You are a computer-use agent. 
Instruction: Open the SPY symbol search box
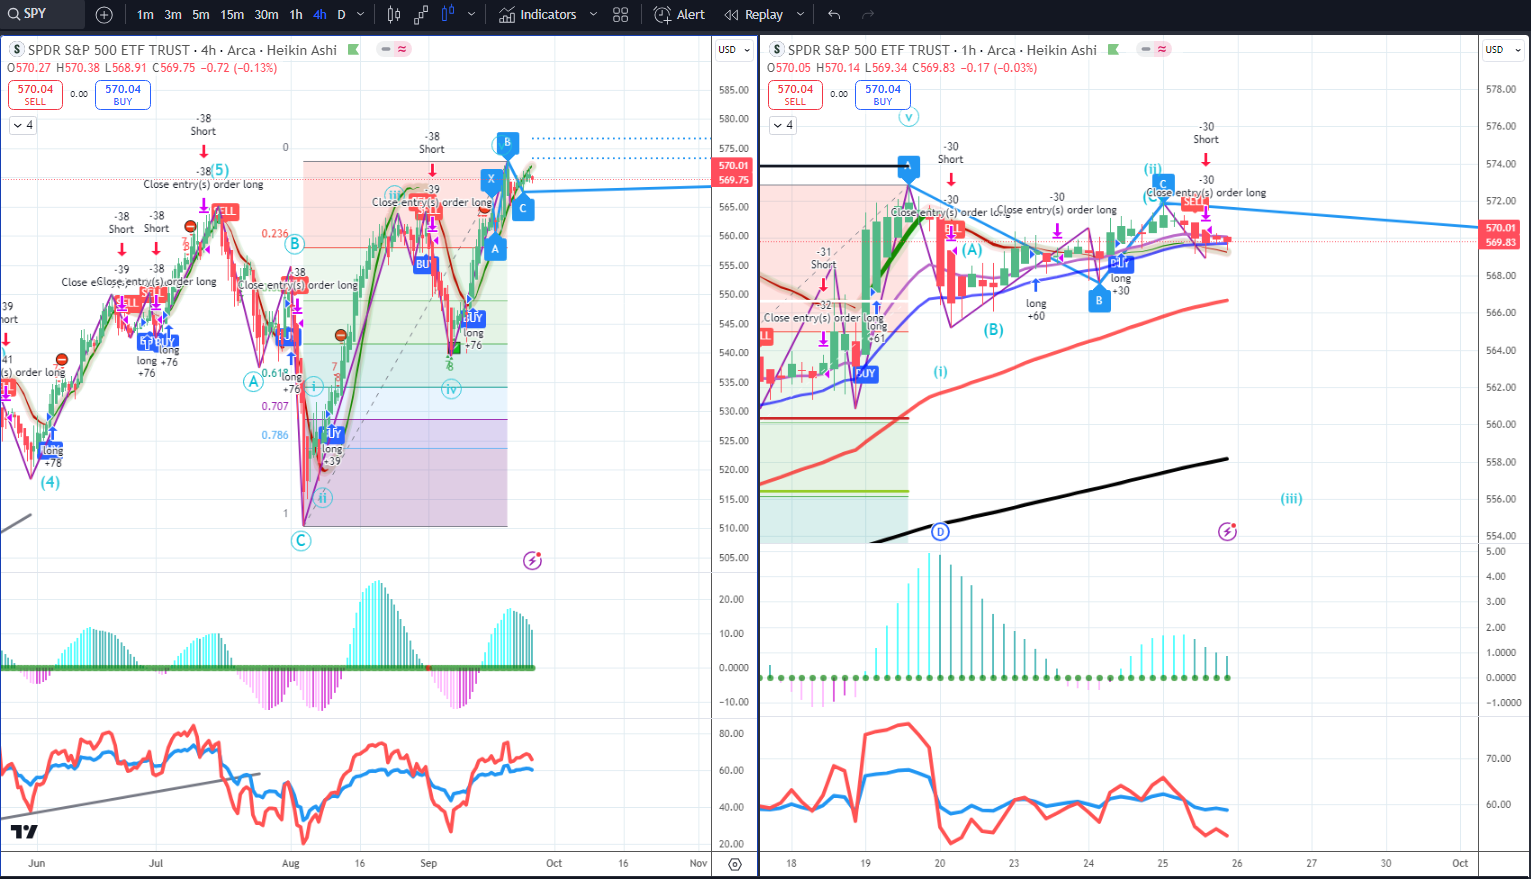[42, 14]
